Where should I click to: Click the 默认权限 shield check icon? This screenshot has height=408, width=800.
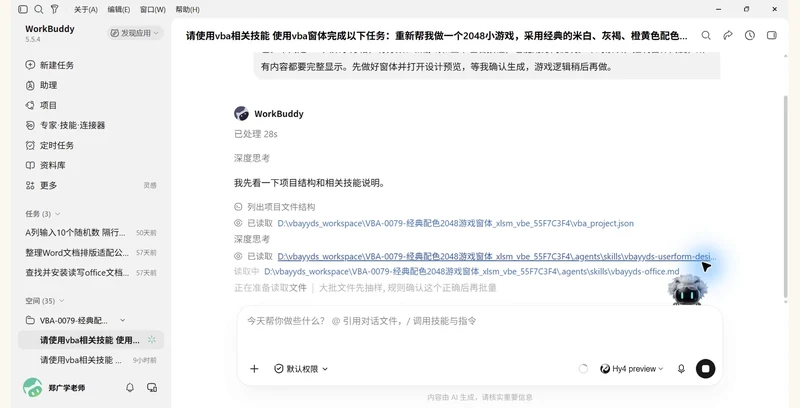[x=279, y=369]
